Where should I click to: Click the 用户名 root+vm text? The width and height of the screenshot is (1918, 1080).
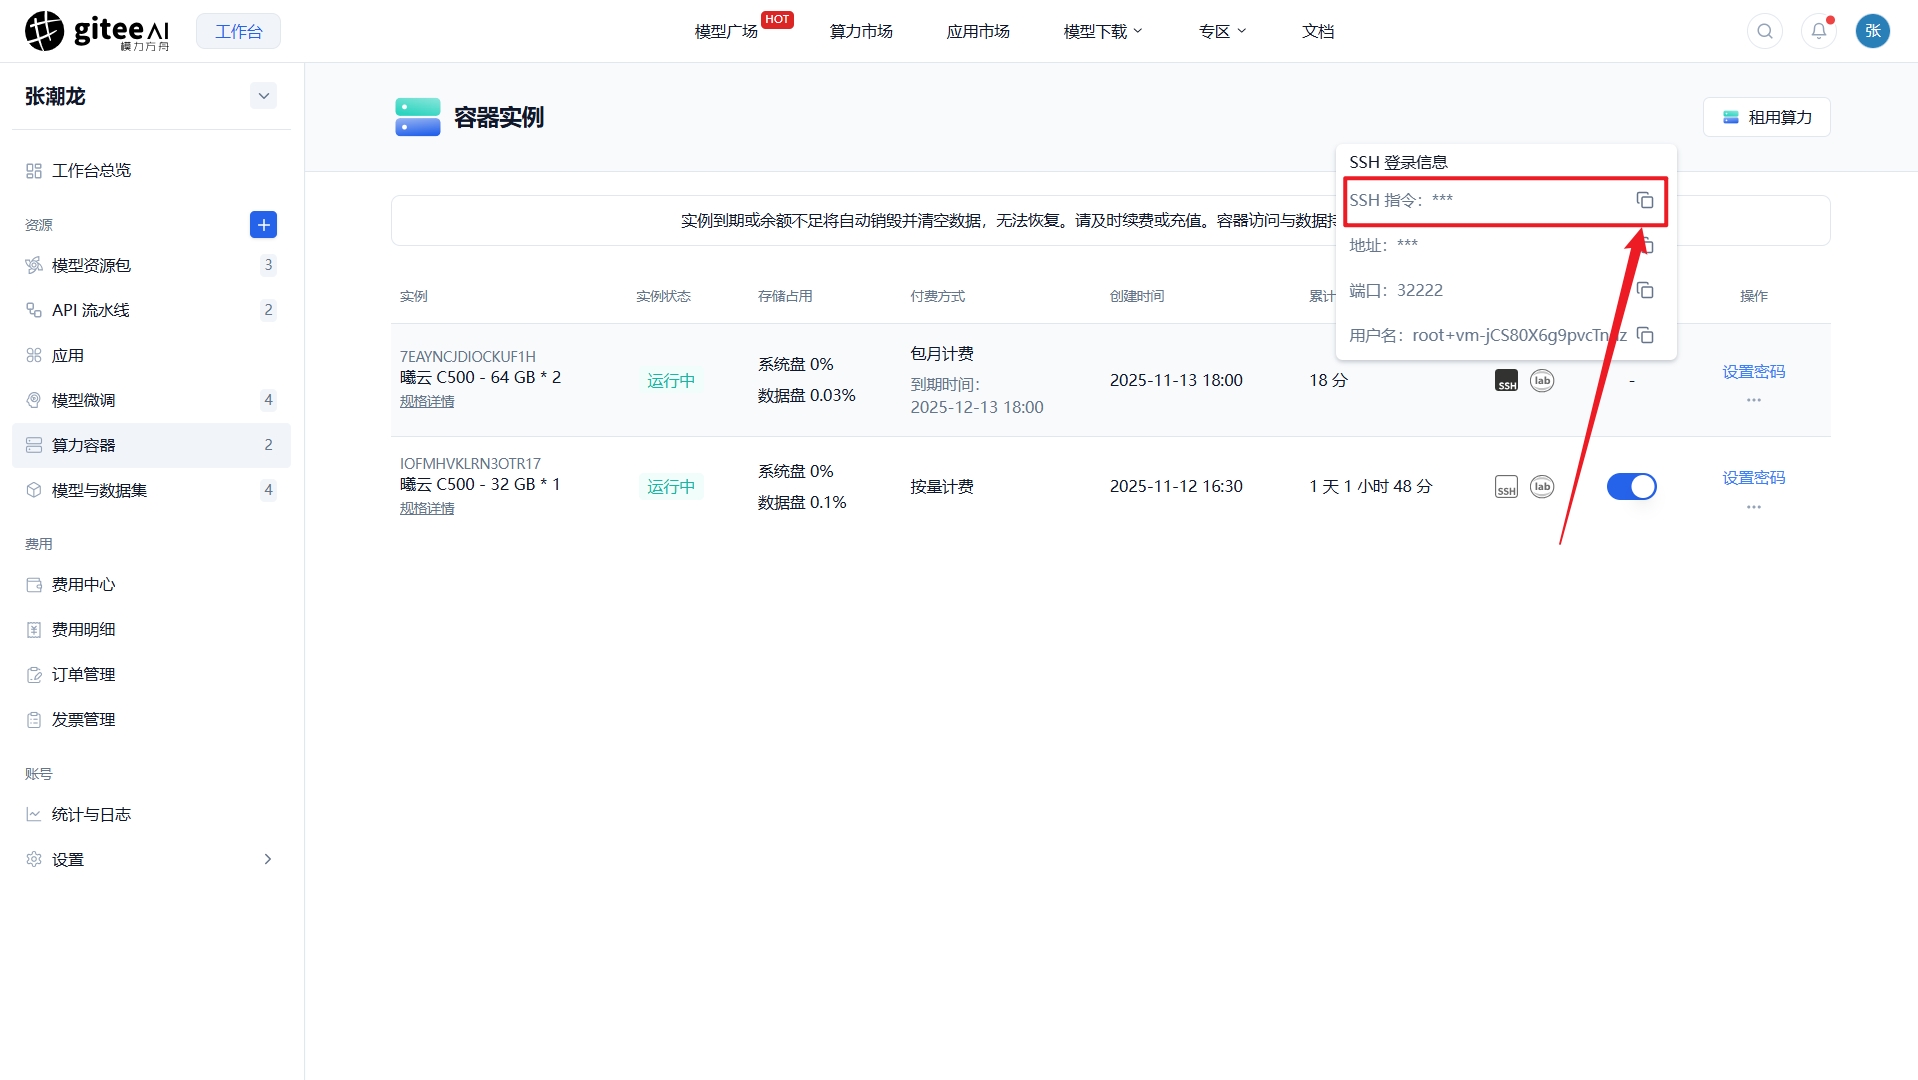[1487, 335]
